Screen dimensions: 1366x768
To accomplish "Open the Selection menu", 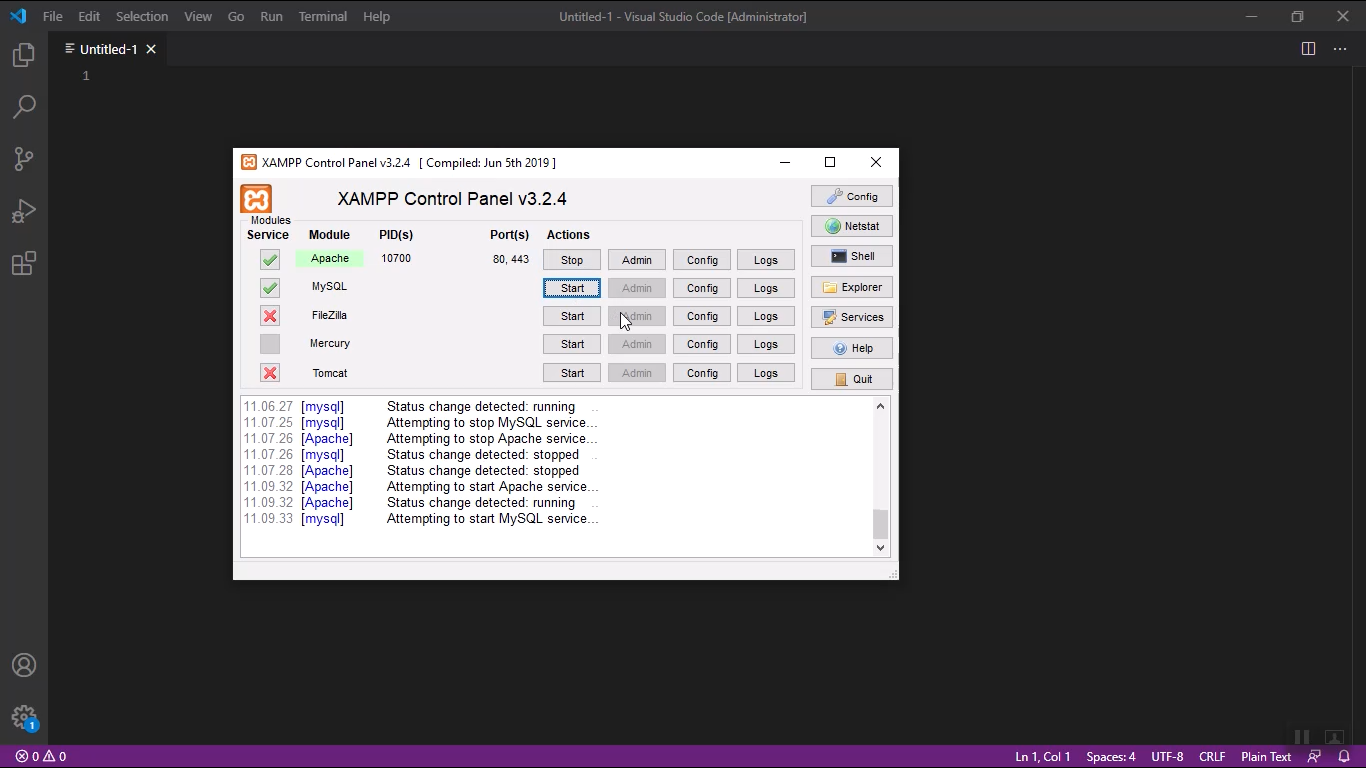I will (x=142, y=16).
